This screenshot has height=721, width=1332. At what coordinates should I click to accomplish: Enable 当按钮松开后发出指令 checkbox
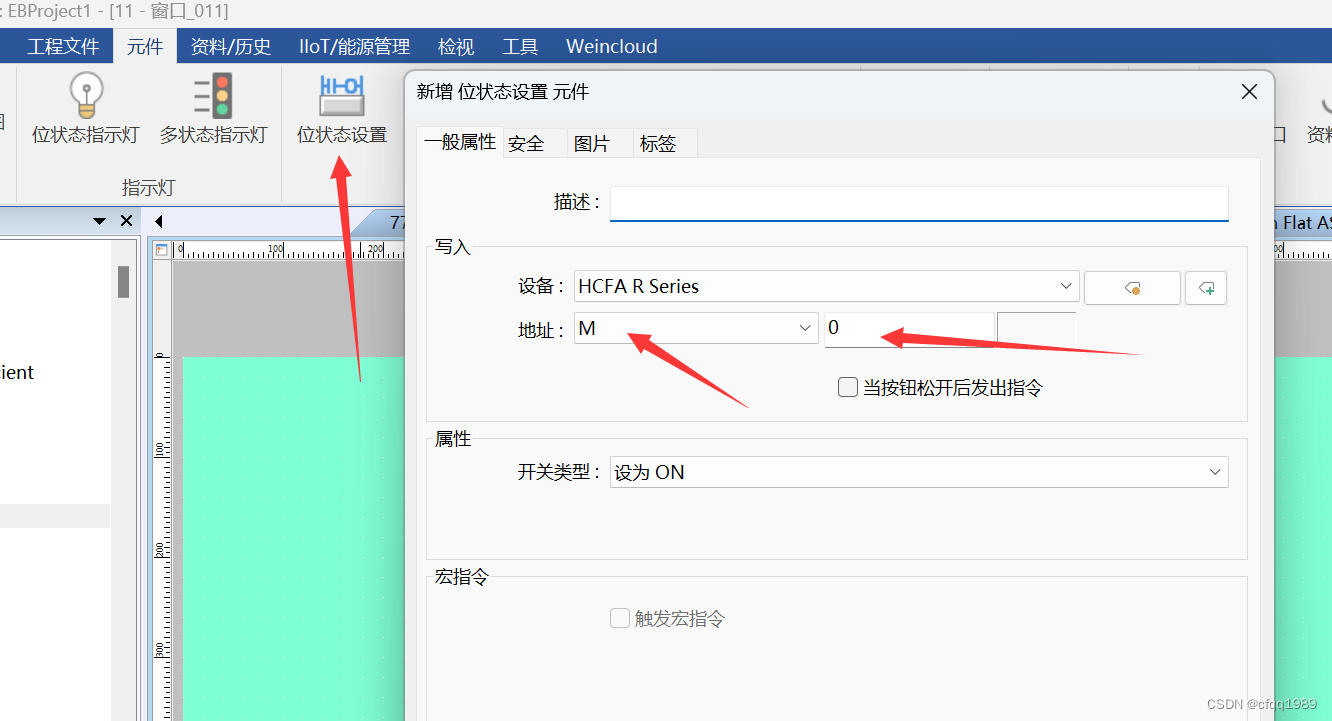pyautogui.click(x=848, y=387)
